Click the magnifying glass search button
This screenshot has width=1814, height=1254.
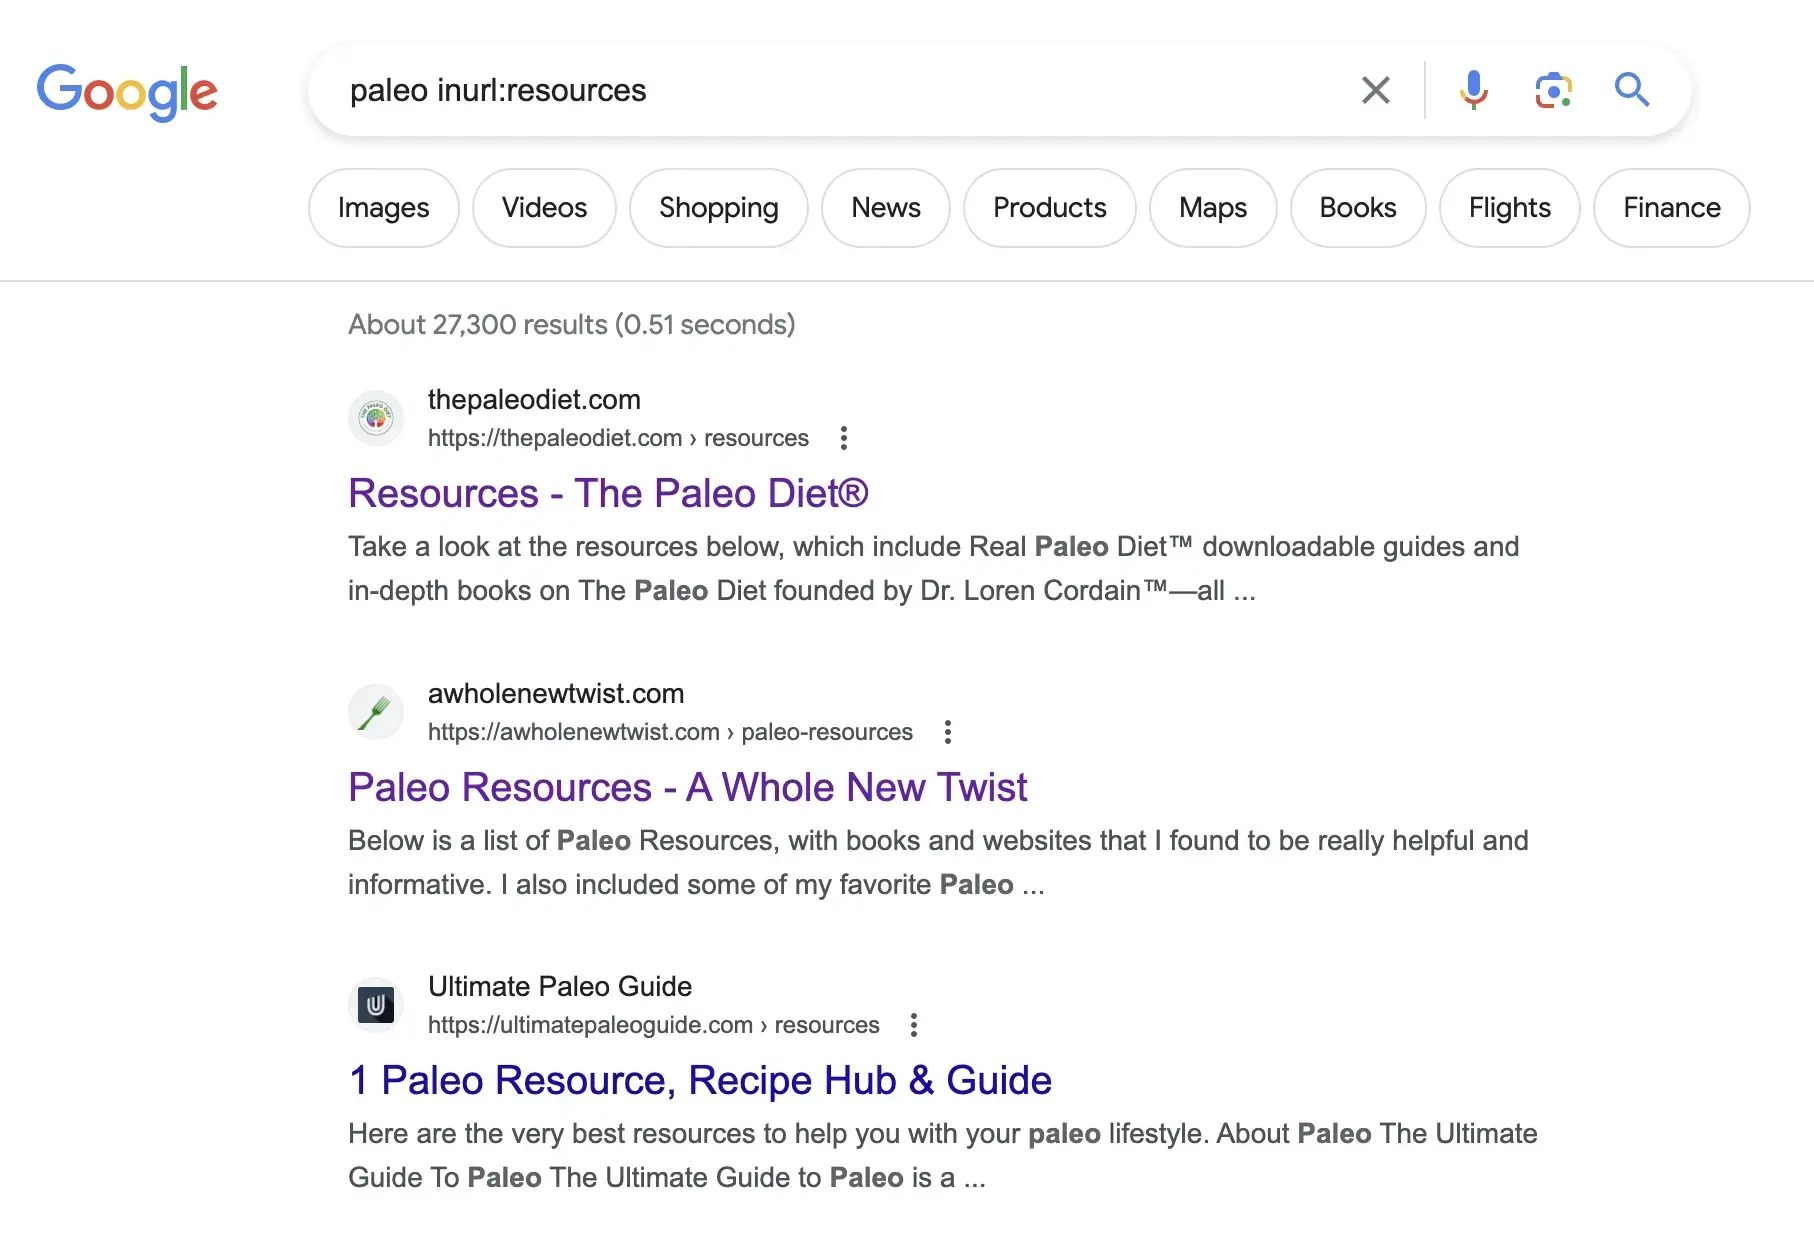coord(1631,90)
